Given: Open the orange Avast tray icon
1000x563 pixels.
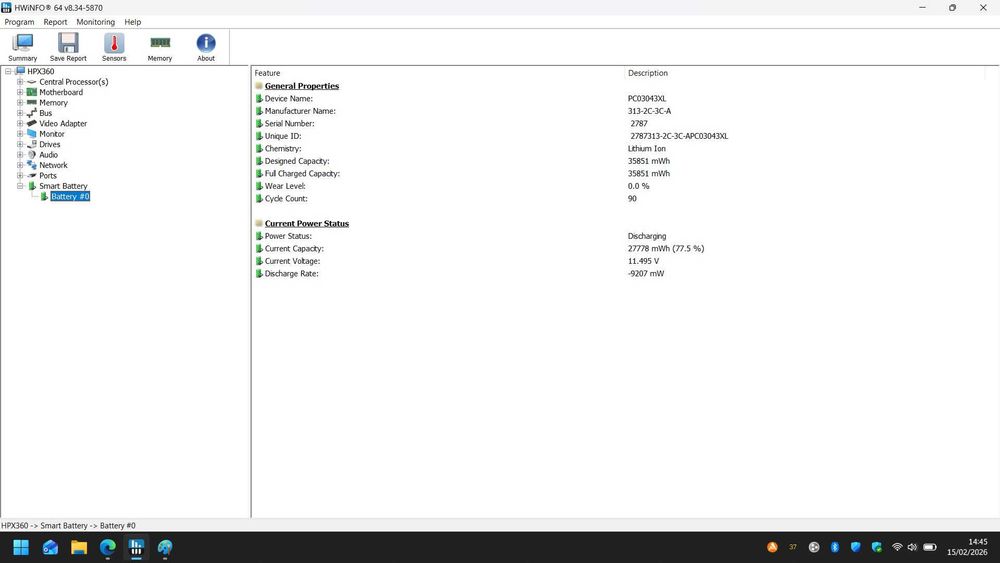Looking at the screenshot, I should [772, 547].
